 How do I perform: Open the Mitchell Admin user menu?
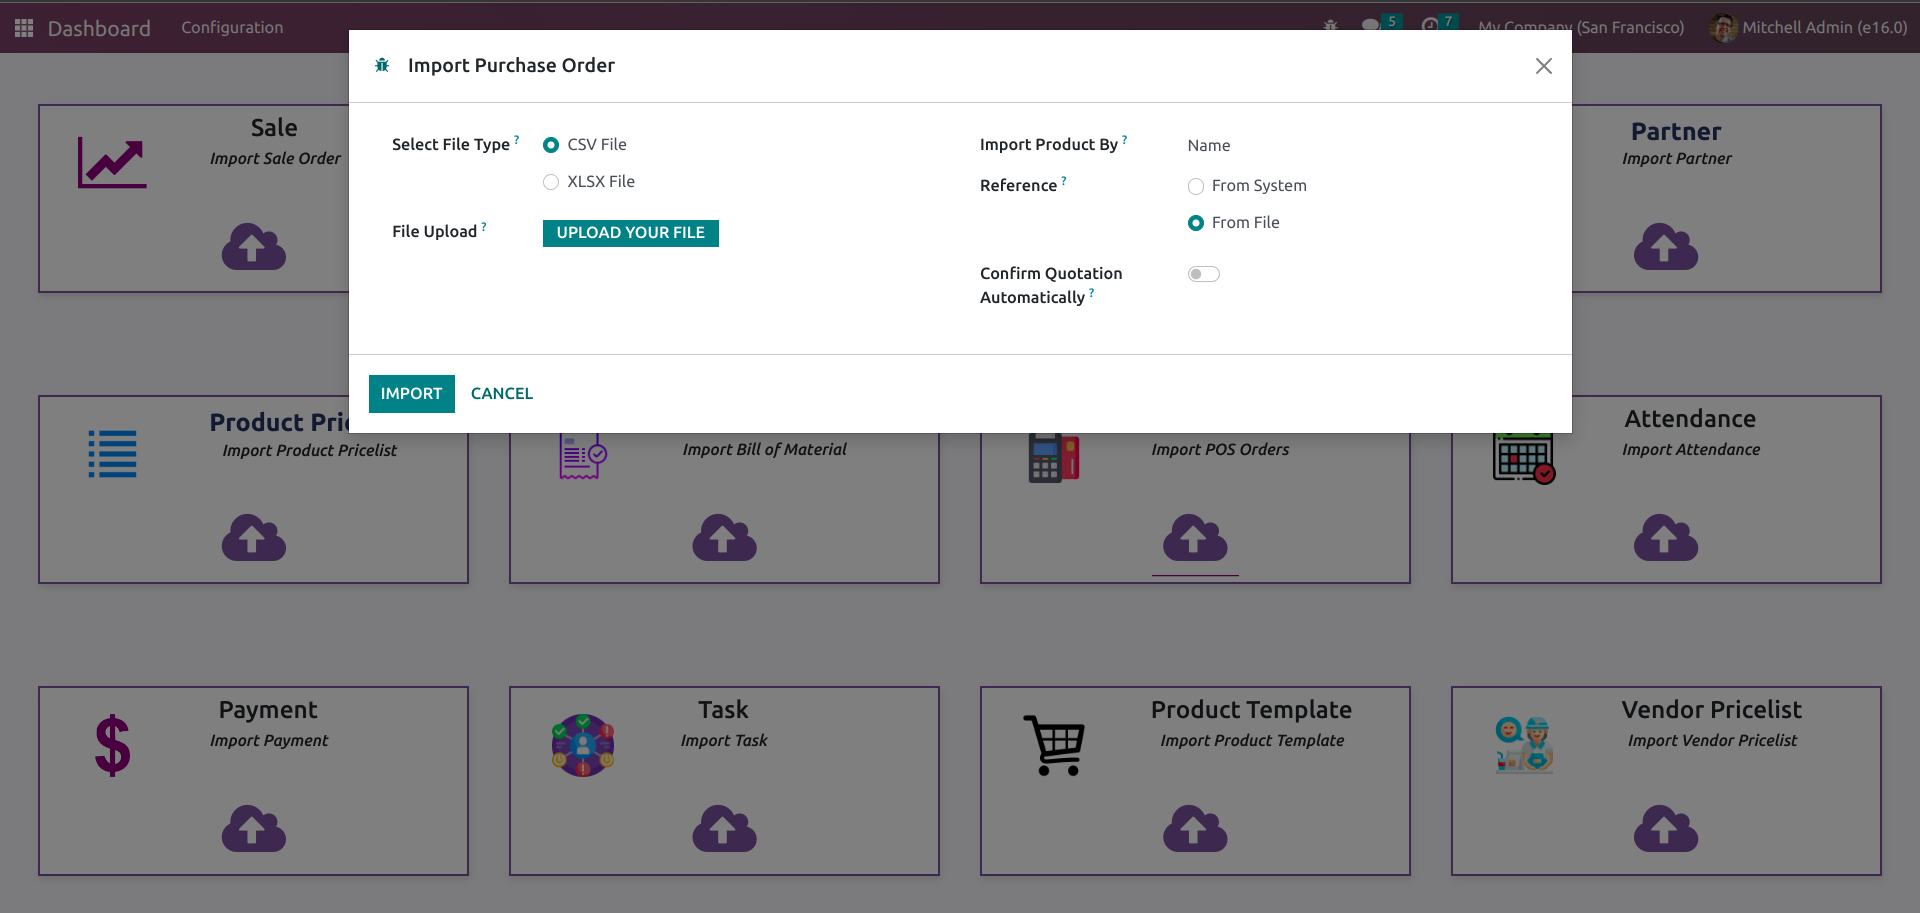(x=1808, y=28)
